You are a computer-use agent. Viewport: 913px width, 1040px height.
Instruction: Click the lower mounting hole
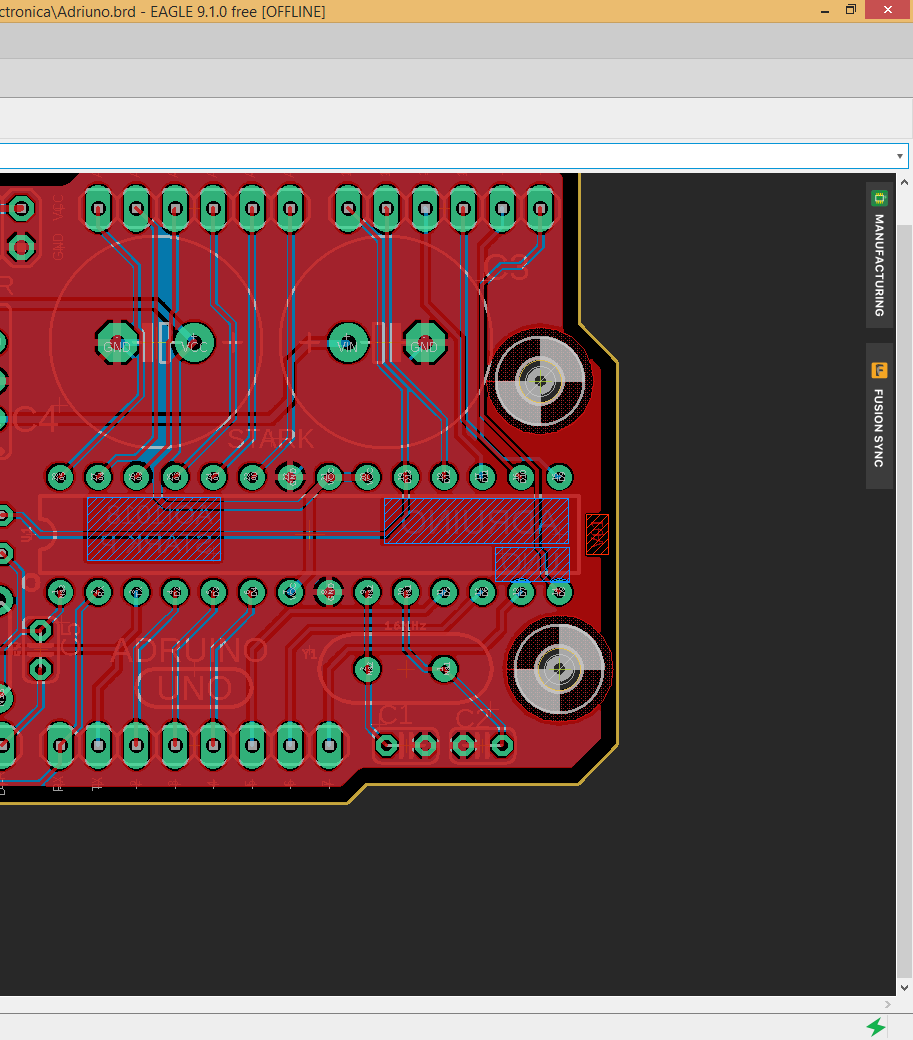click(559, 669)
